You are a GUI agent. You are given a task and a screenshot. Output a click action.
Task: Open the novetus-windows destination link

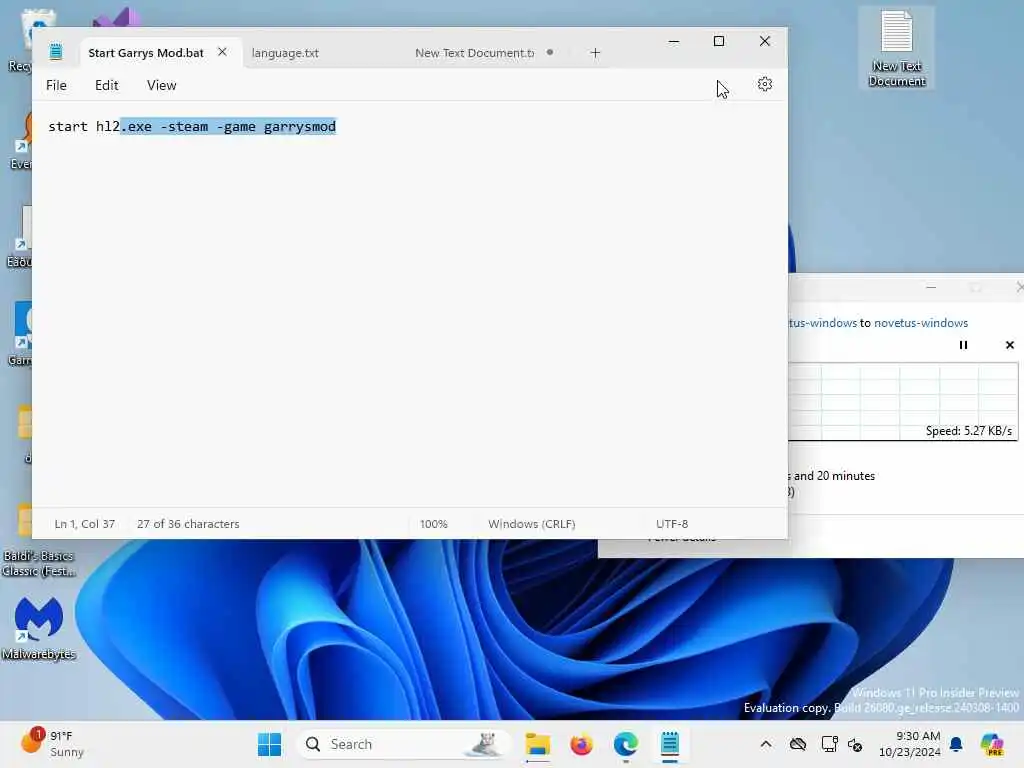click(x=921, y=323)
